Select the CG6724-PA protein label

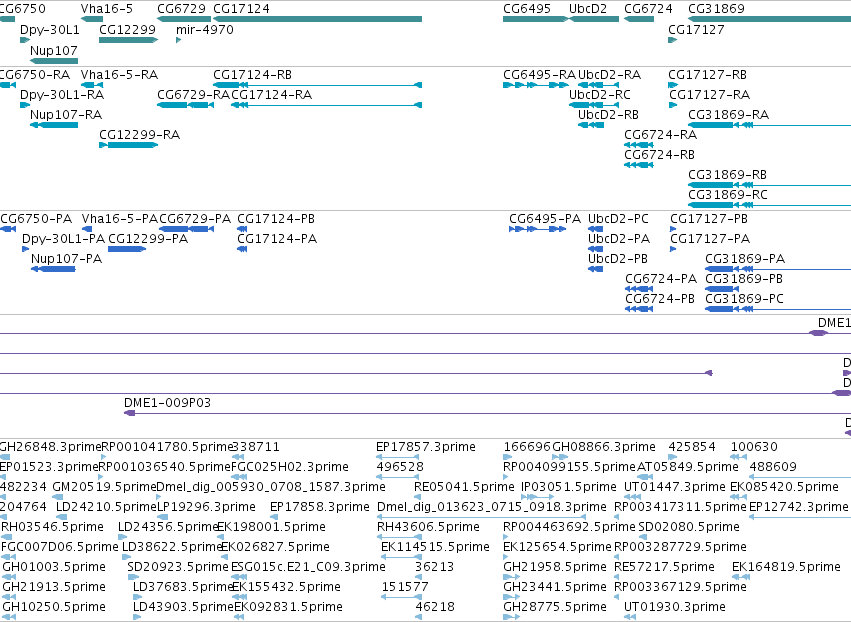click(x=661, y=279)
